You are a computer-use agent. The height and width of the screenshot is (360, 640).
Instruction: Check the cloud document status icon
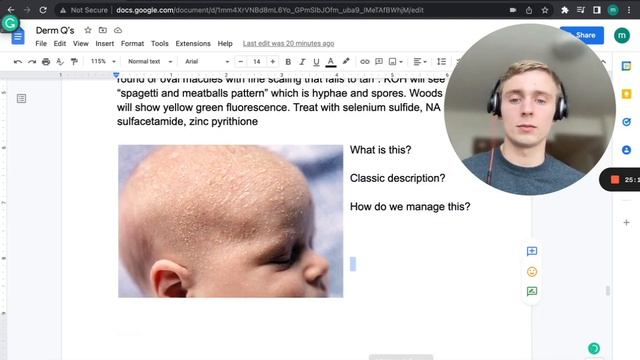click(118, 30)
